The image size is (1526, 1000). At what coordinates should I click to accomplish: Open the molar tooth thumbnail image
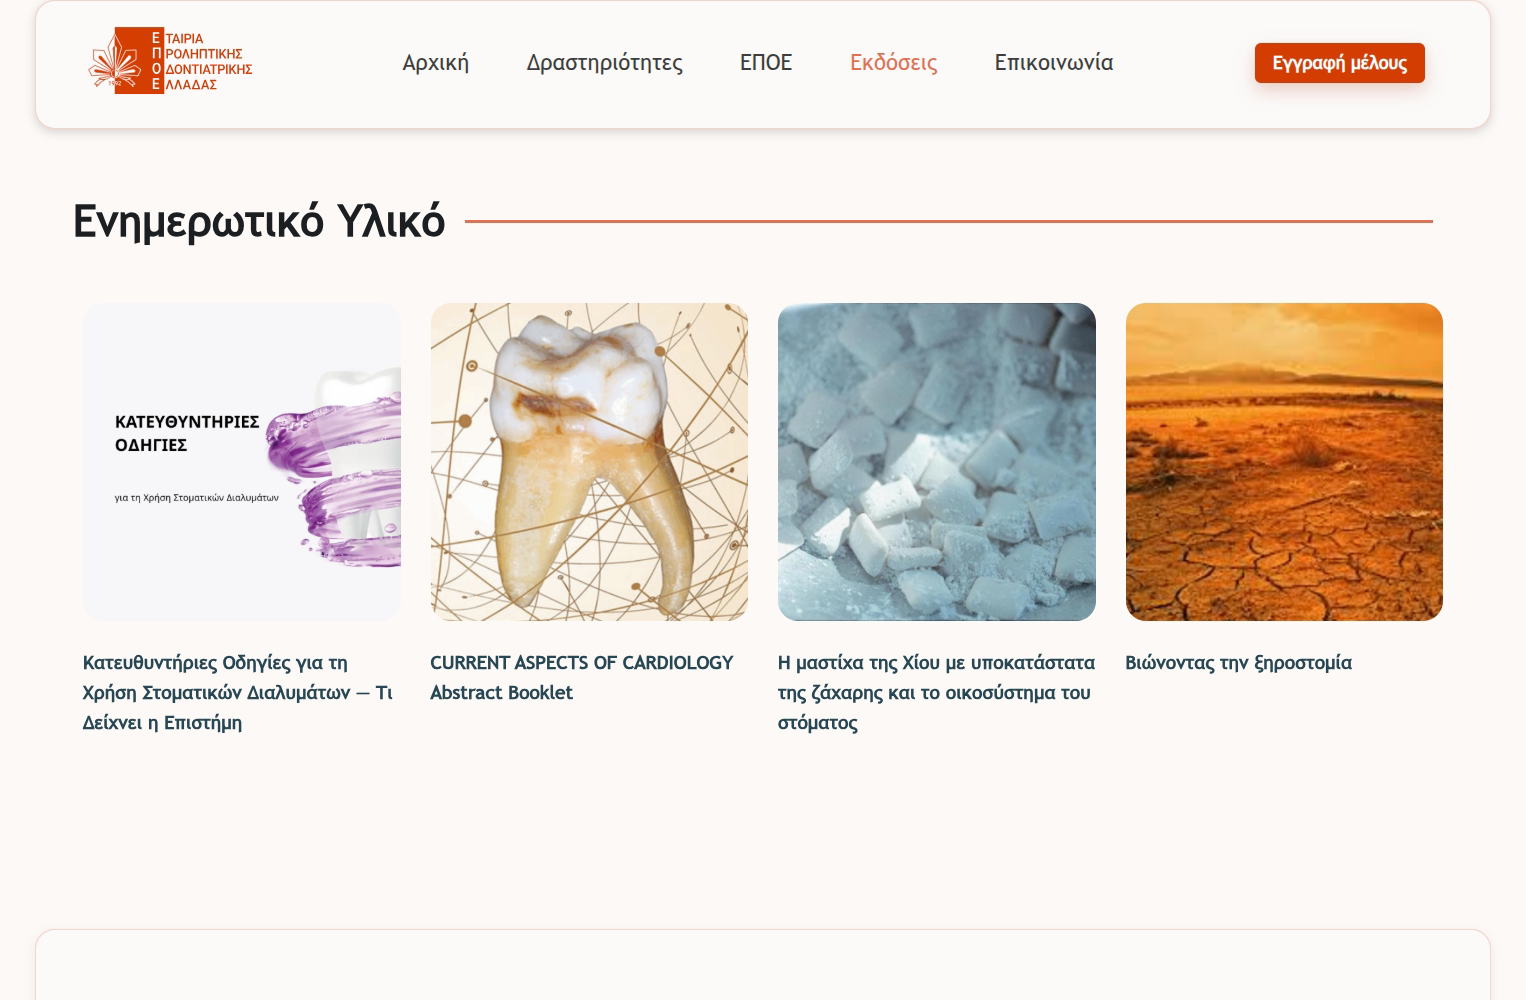589,462
